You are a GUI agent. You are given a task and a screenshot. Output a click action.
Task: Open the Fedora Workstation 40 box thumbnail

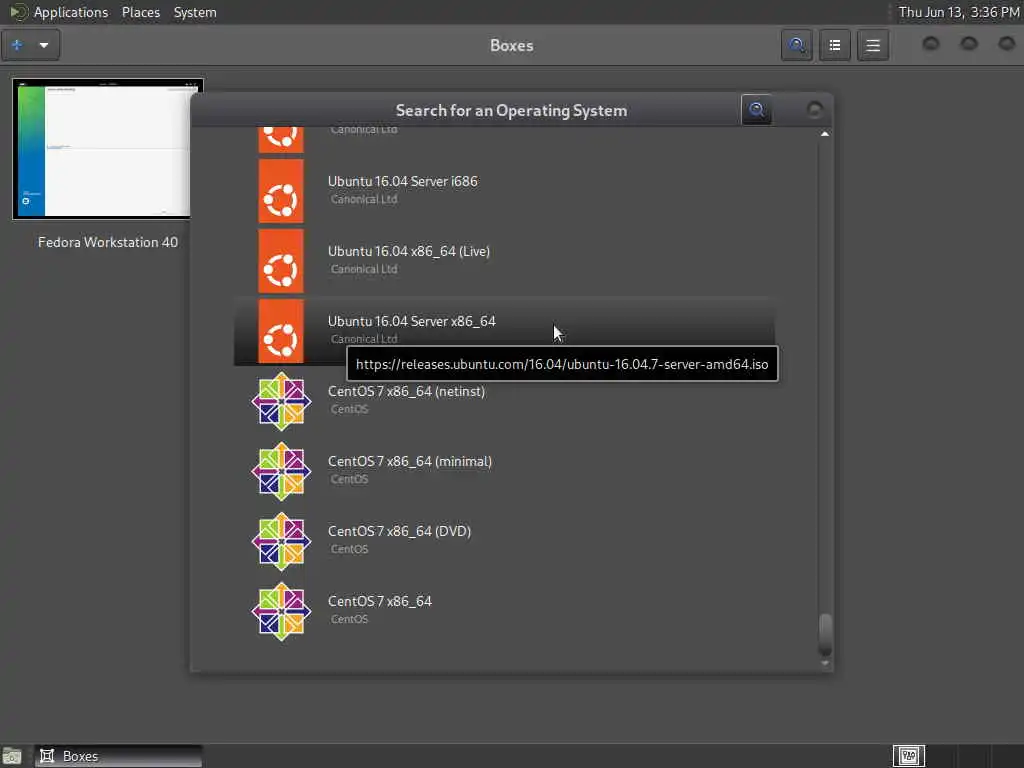click(104, 149)
